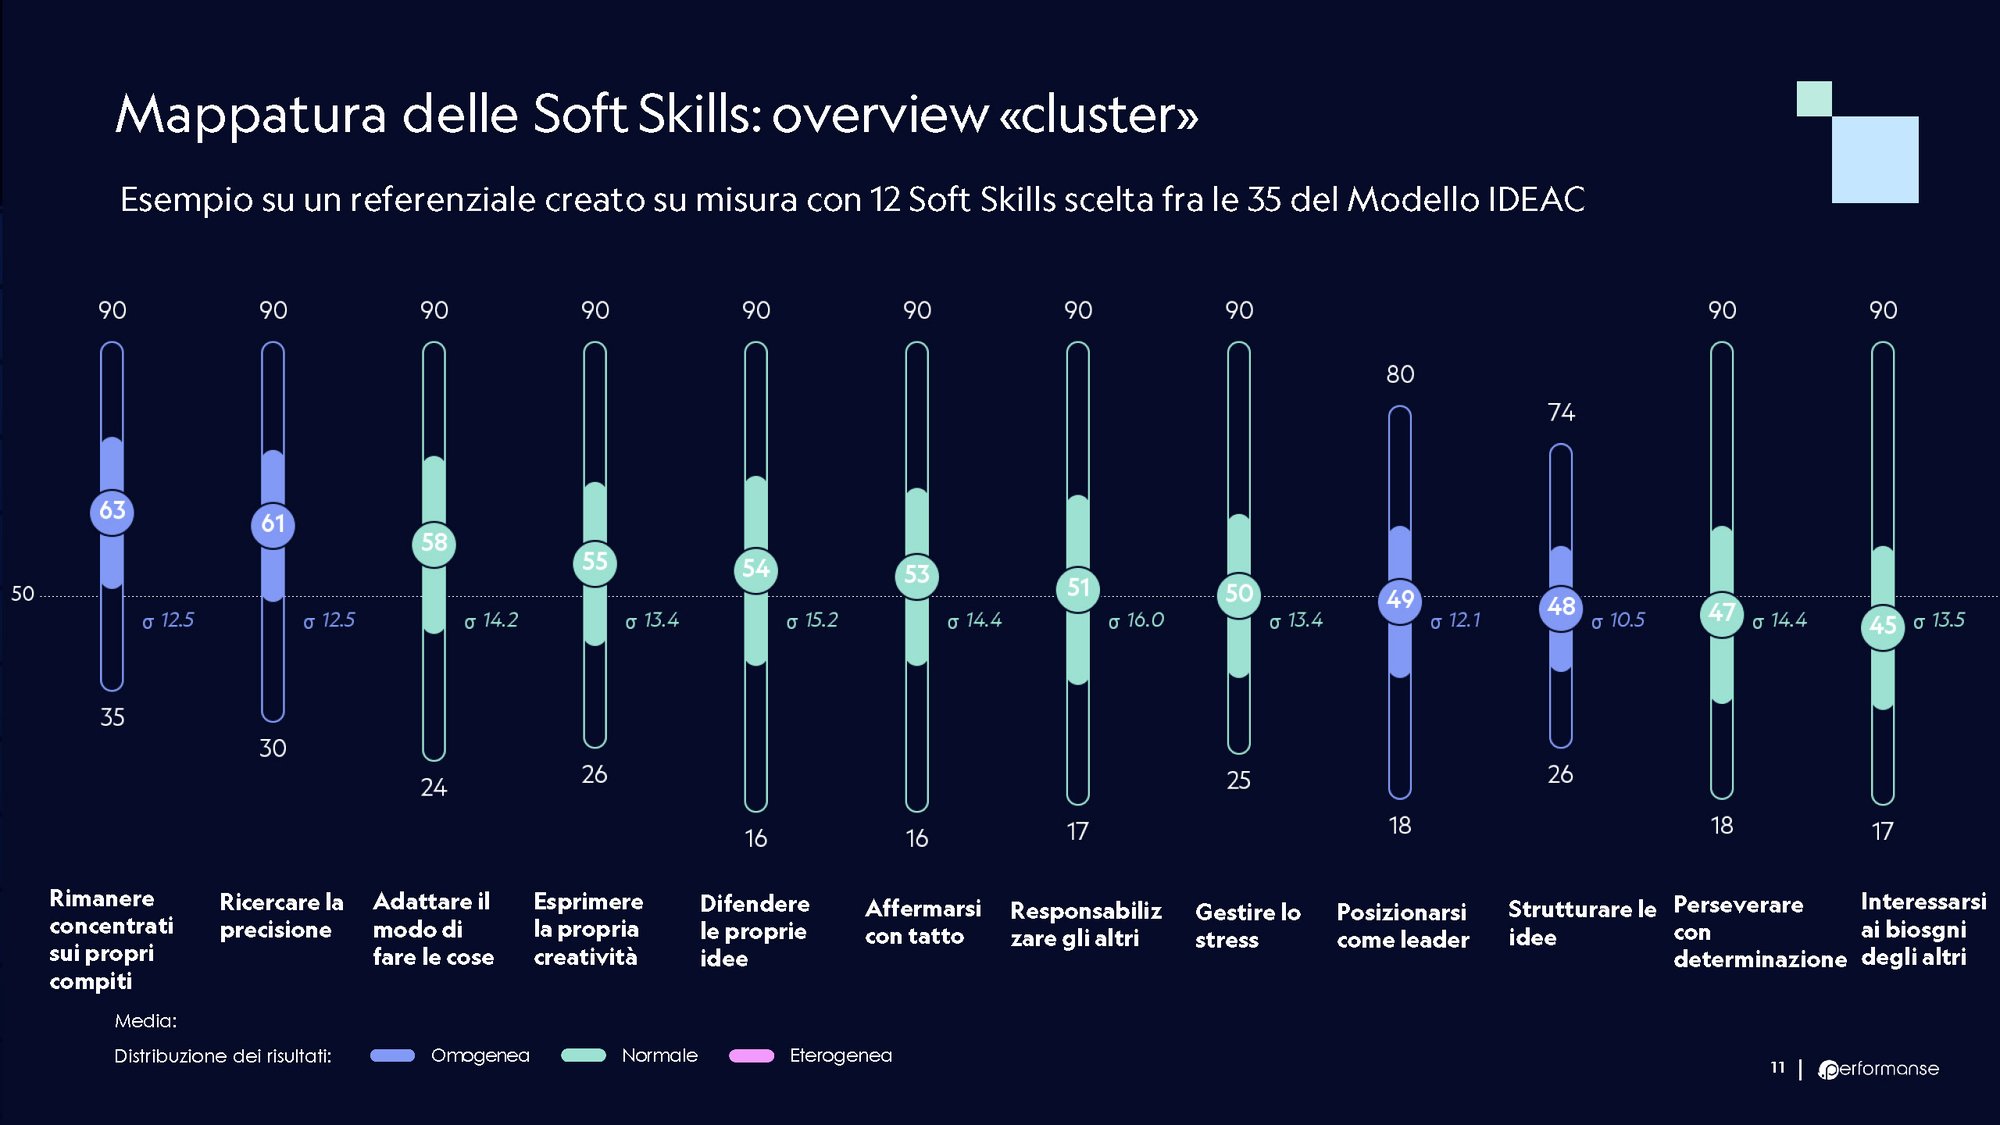Viewport: 2000px width, 1125px height.
Task: Click the "Posizionarsi come leader" label
Action: click(x=1402, y=925)
